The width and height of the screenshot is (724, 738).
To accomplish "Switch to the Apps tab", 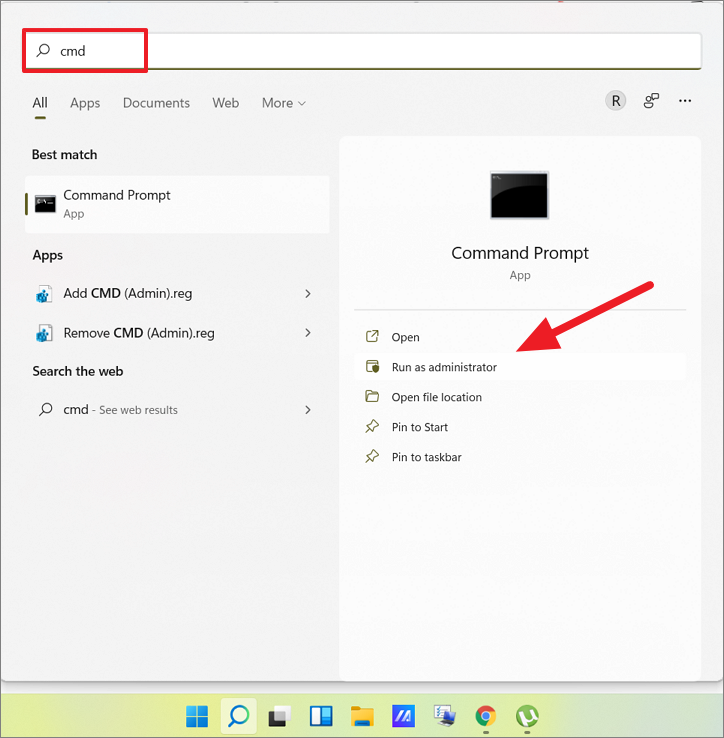I will [85, 103].
